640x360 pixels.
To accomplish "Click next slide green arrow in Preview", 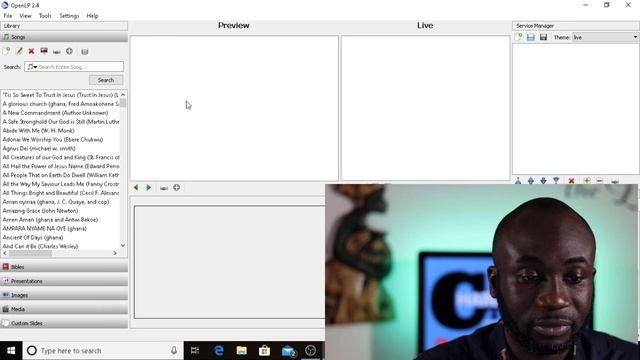I will click(x=149, y=188).
